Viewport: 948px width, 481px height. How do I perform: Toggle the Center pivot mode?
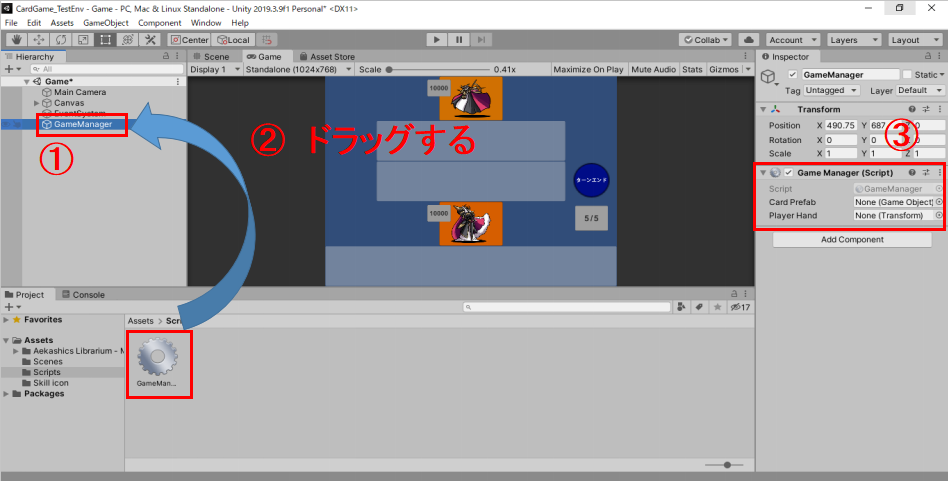tap(189, 40)
